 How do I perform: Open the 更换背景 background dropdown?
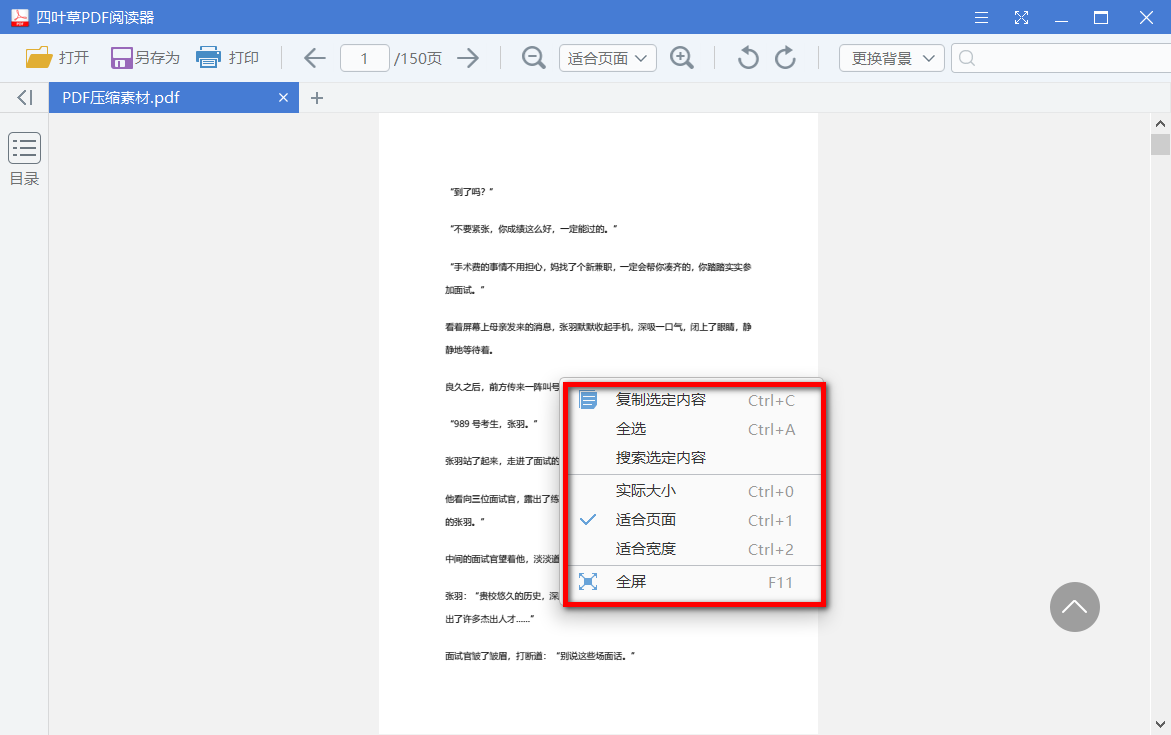(890, 57)
